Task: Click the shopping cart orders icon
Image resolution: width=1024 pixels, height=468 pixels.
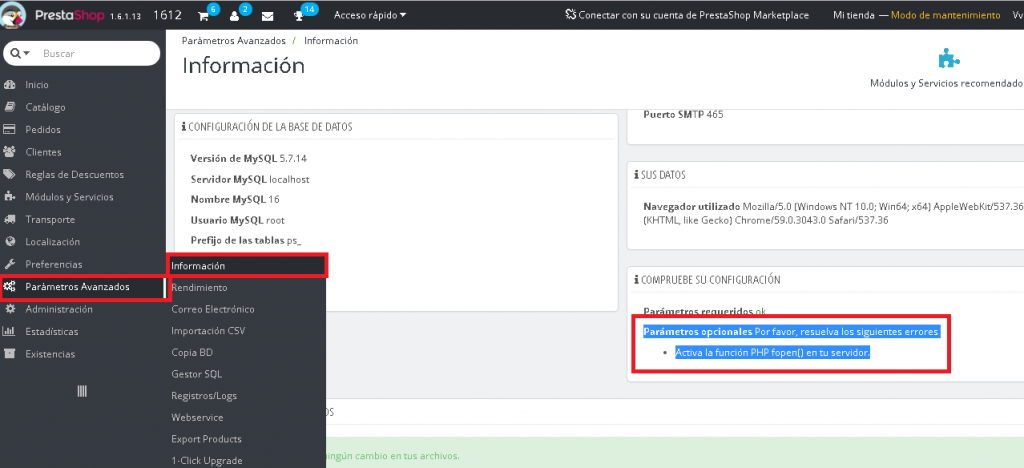Action: 204,15
